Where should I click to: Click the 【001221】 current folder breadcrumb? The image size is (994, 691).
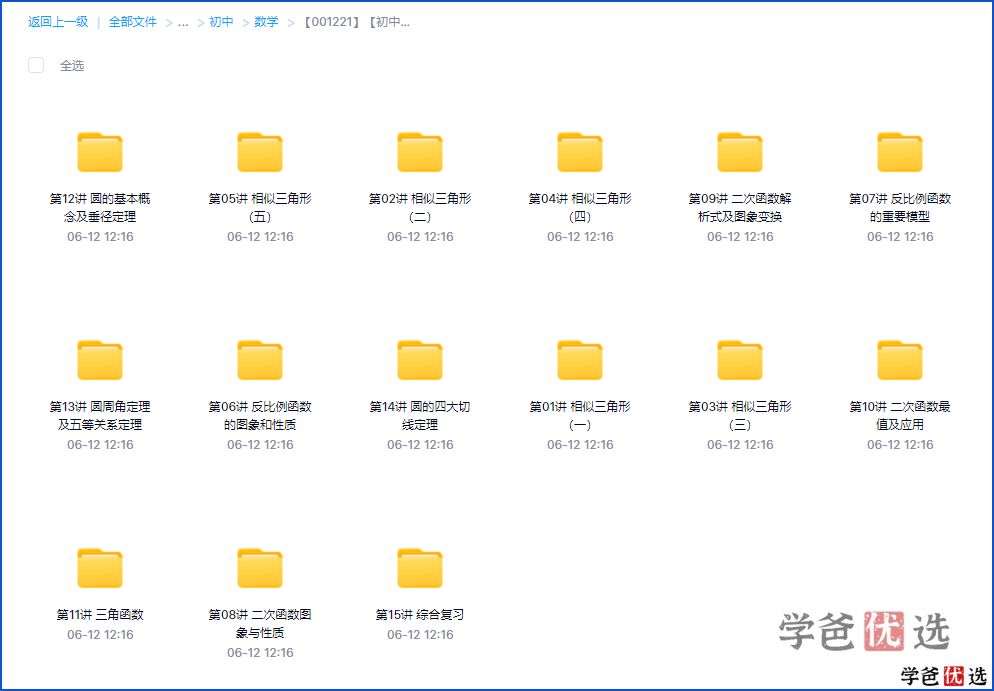(356, 22)
